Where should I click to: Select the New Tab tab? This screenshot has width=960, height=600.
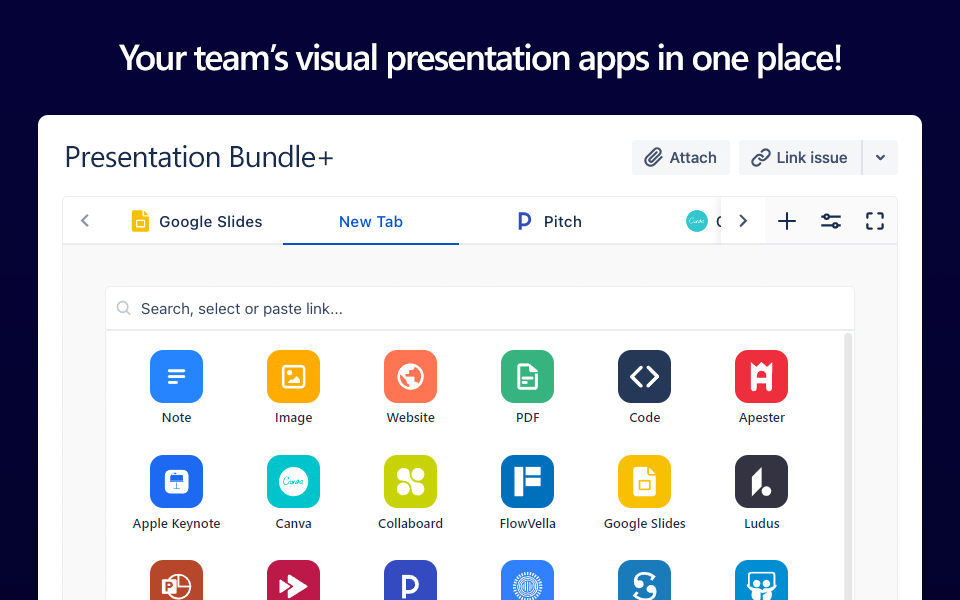pos(370,221)
